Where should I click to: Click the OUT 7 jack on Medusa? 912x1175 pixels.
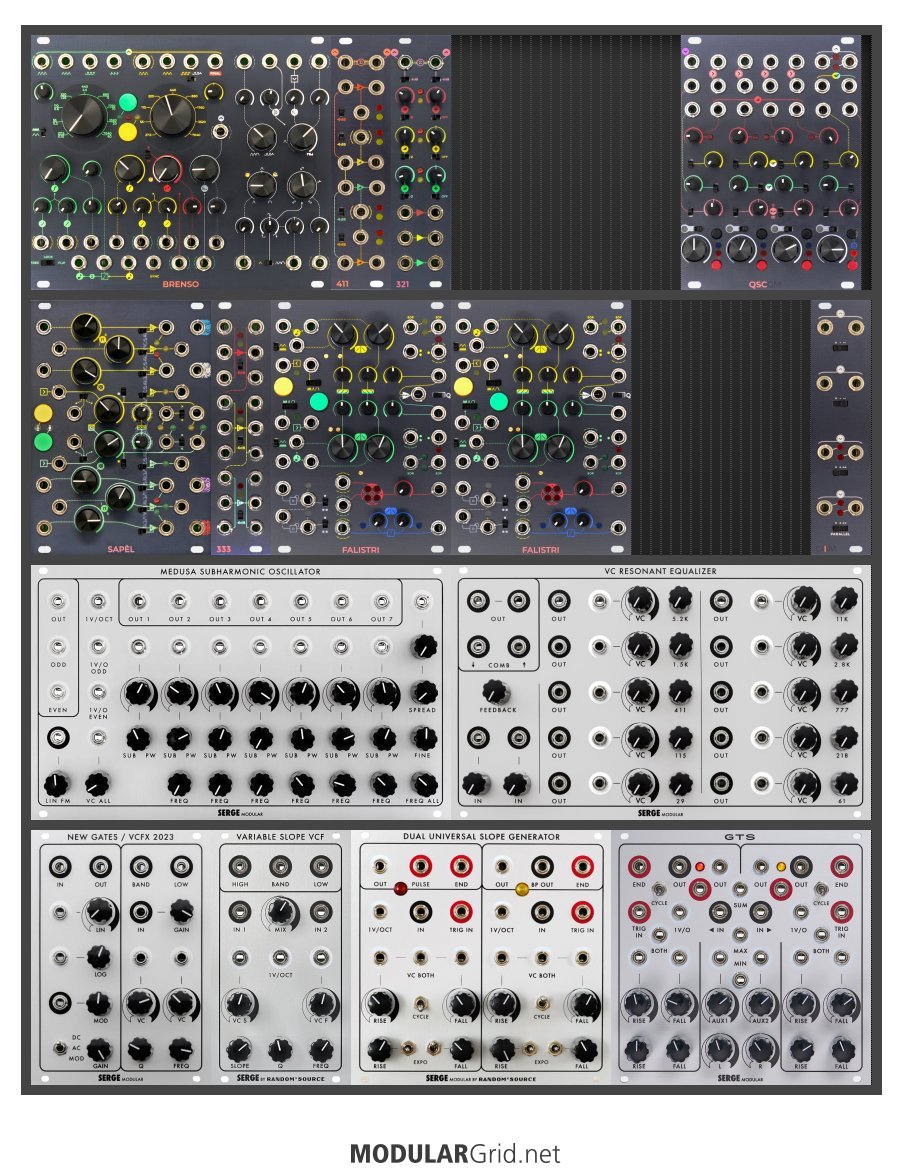(x=382, y=602)
